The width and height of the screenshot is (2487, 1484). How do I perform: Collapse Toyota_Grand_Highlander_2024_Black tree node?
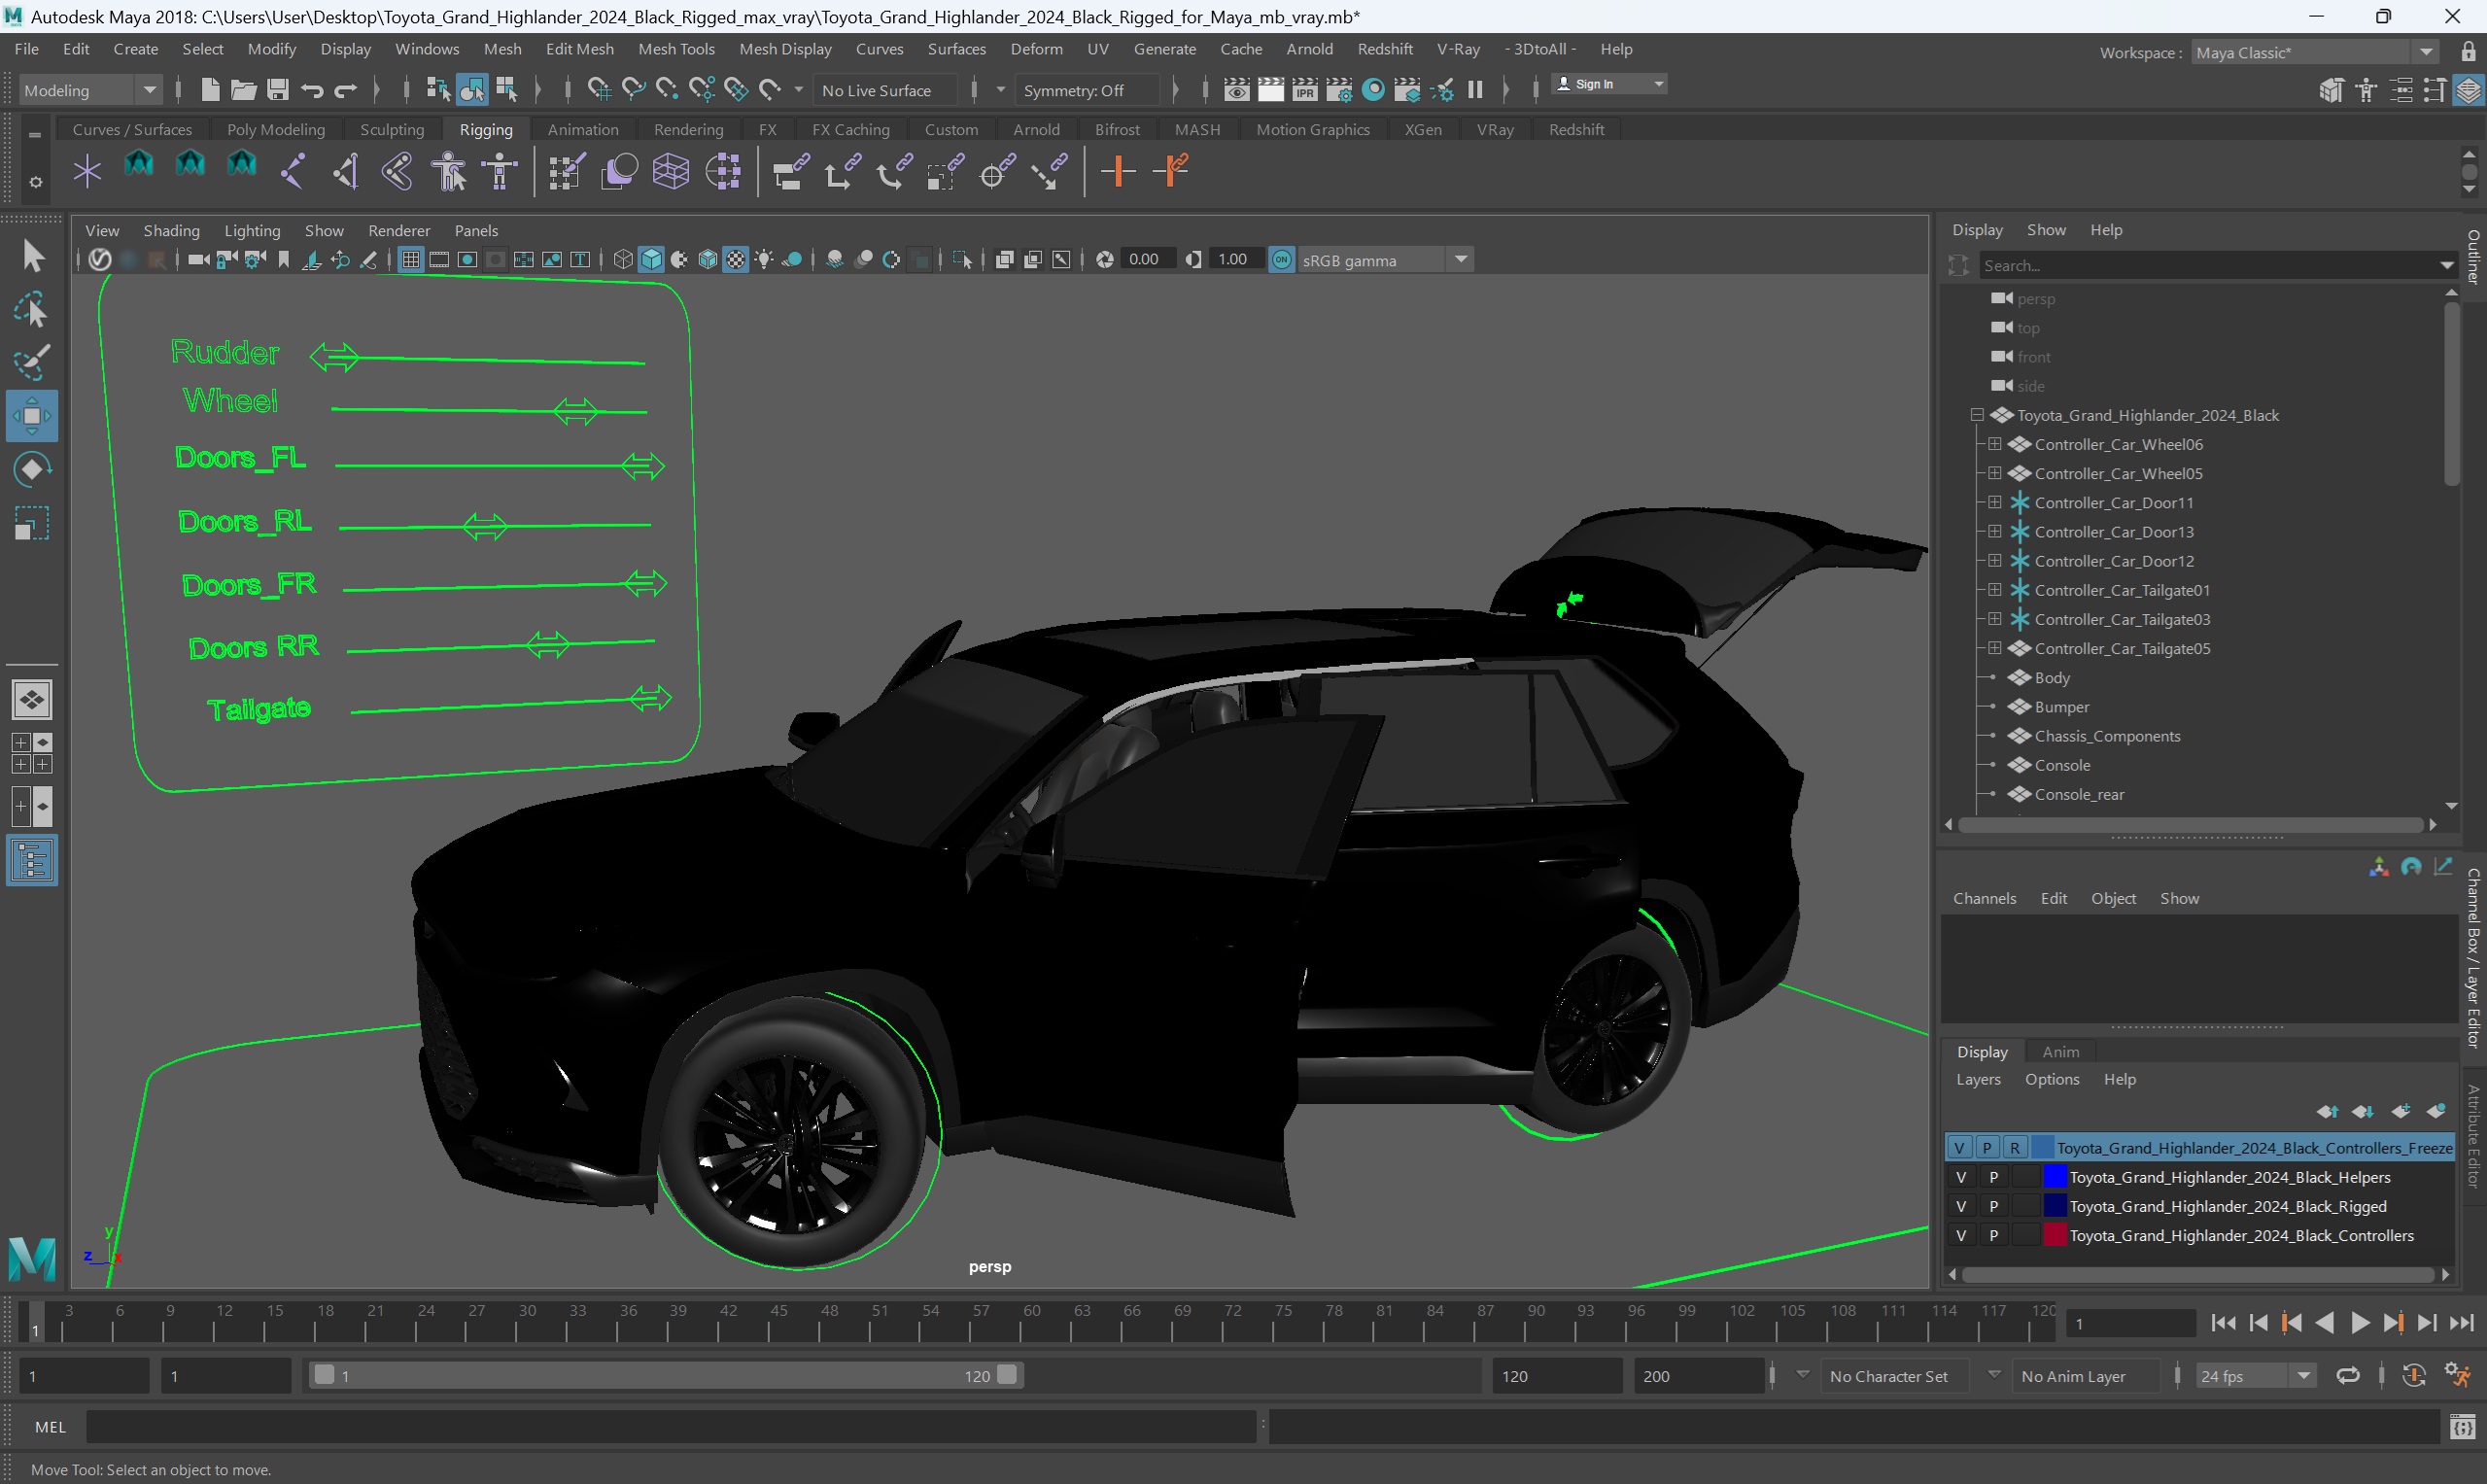click(1976, 414)
